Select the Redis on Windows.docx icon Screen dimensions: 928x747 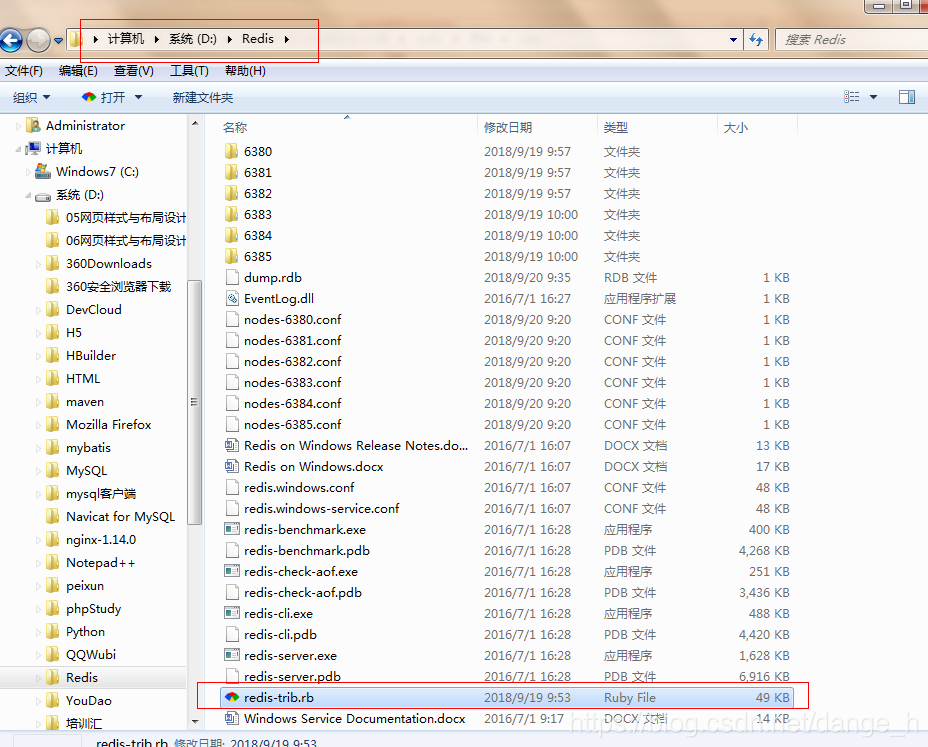tap(232, 466)
